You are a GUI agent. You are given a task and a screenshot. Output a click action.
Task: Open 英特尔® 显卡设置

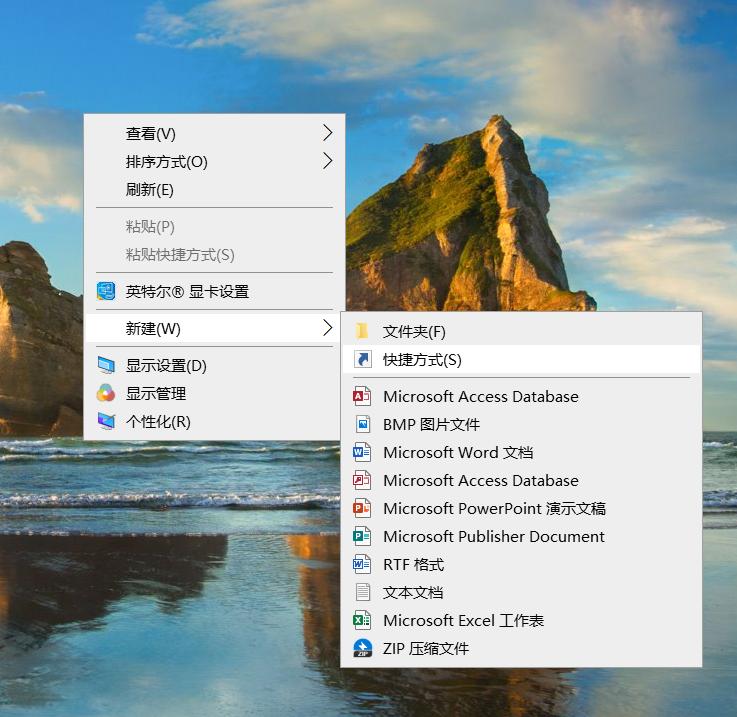click(x=214, y=291)
